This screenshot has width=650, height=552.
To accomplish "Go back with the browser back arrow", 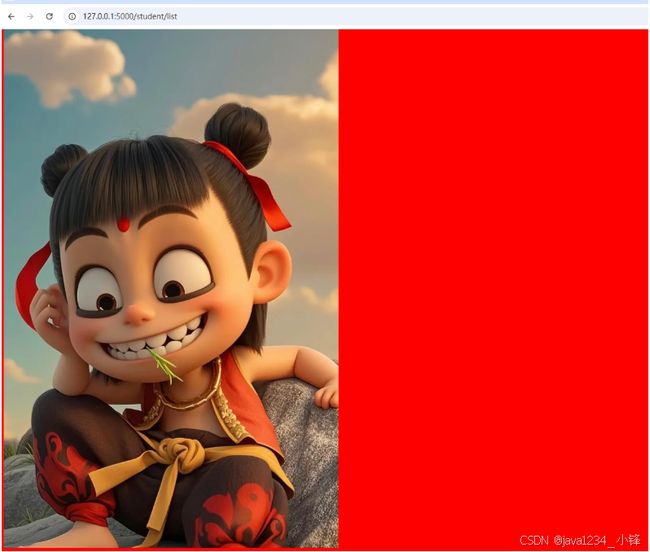I will (x=11, y=17).
